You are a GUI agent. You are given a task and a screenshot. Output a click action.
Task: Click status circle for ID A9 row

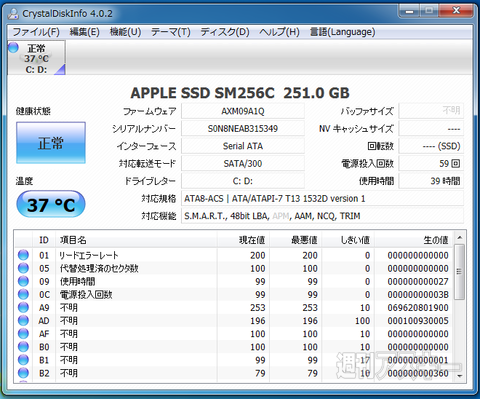23,307
